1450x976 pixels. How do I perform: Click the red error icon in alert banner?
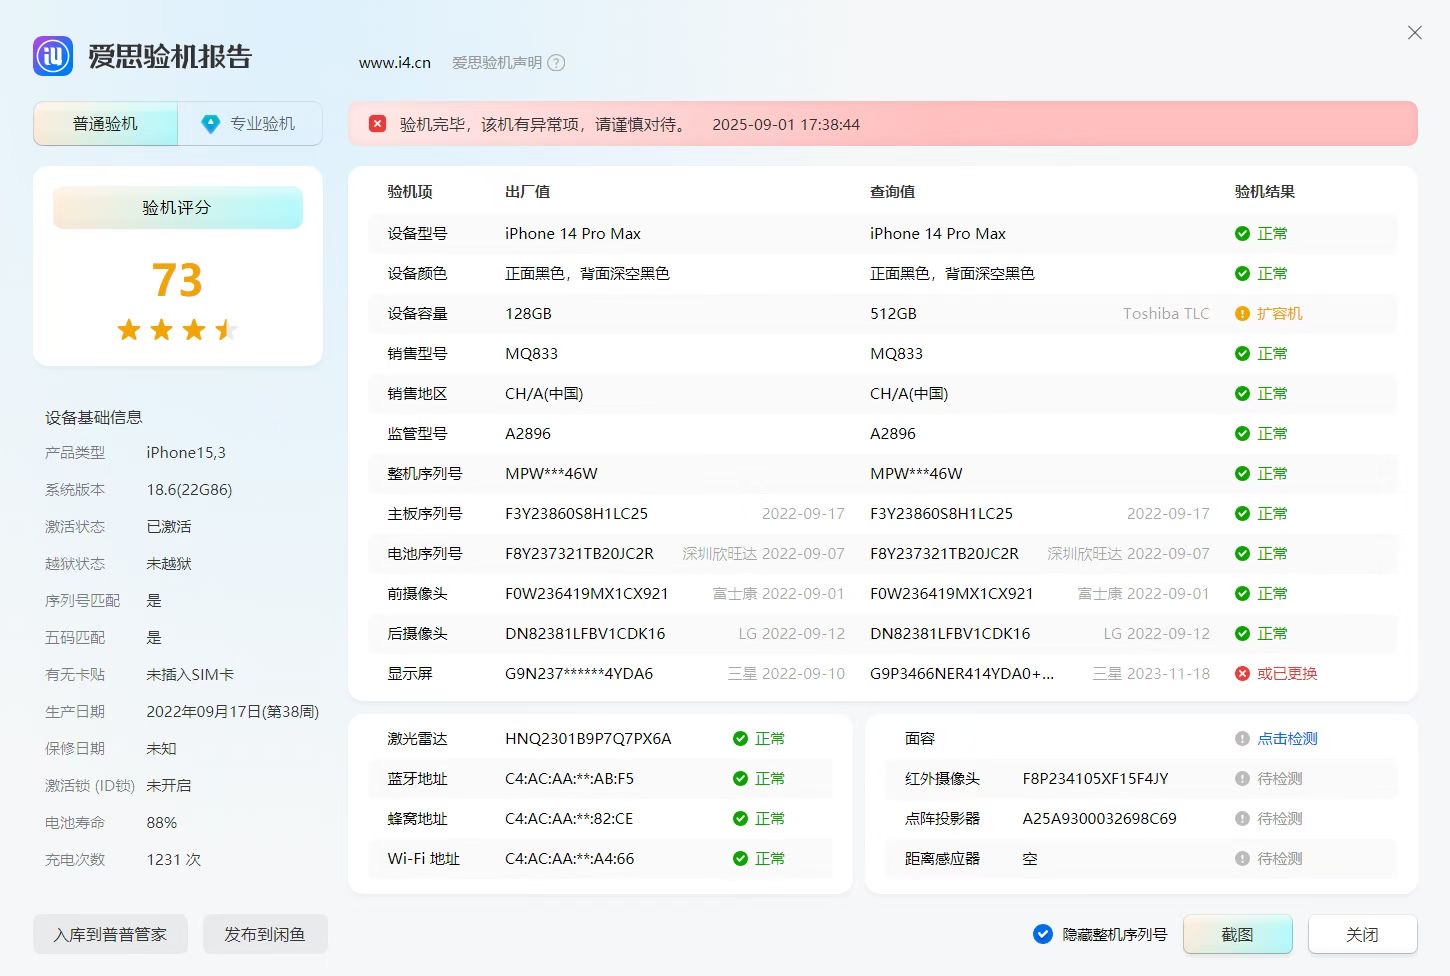pos(377,124)
